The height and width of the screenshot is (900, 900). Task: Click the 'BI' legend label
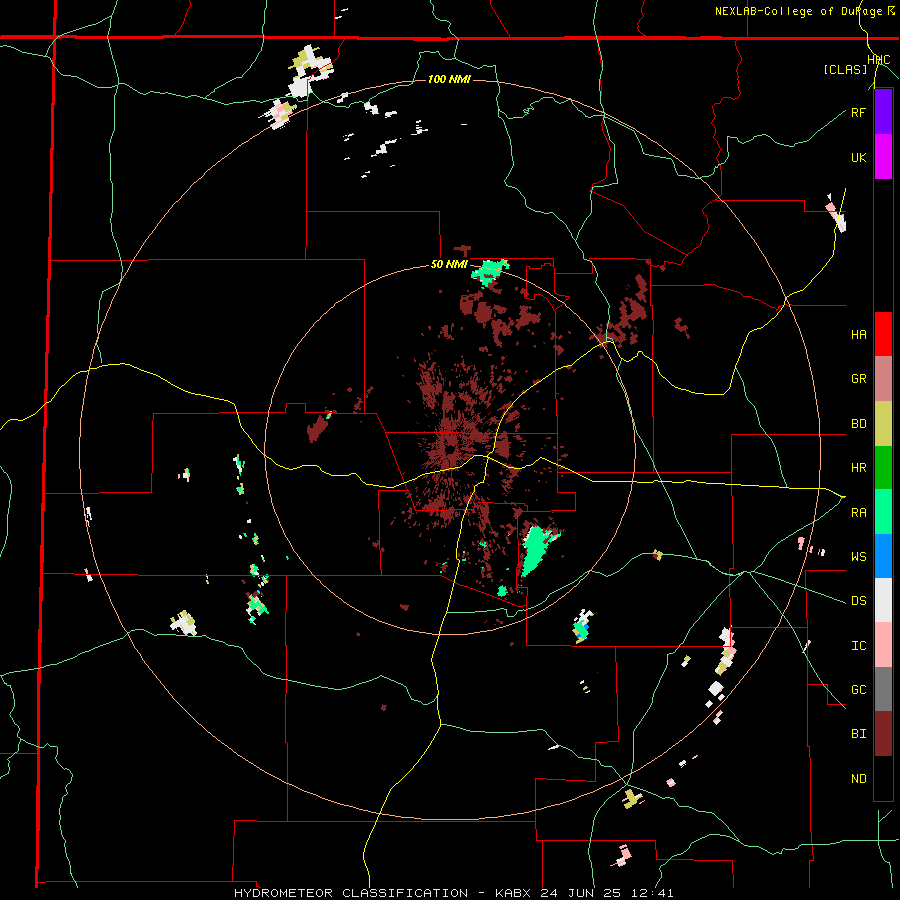858,734
